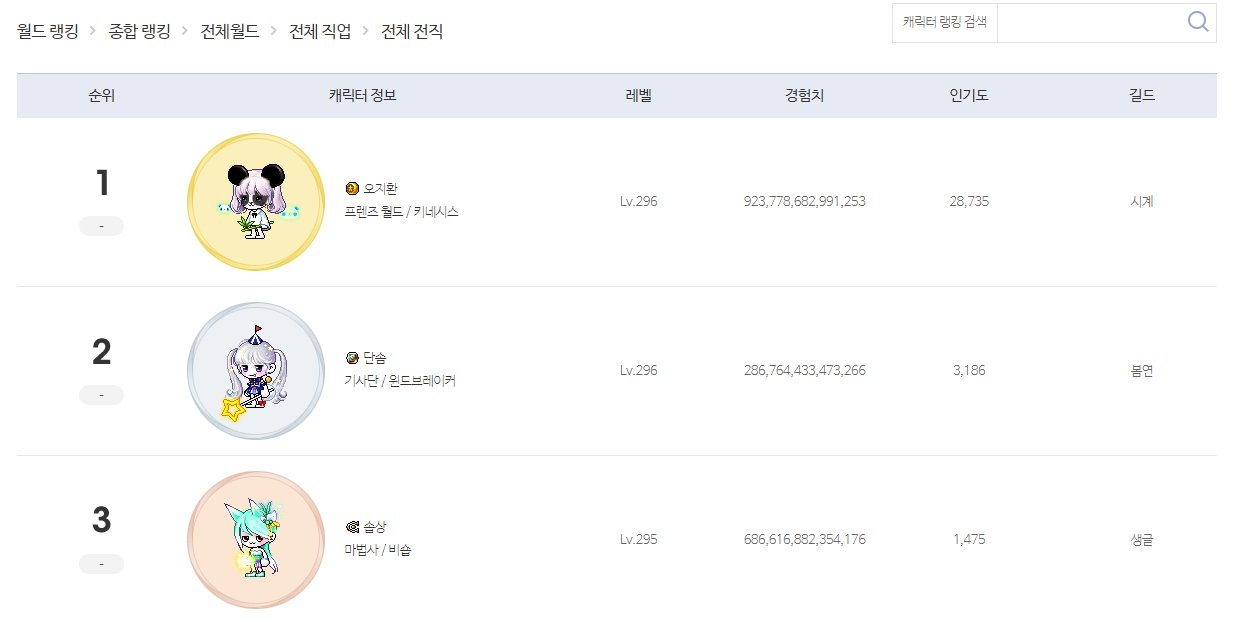Viewport: 1238px width, 622px height.
Task: Select 종합 랭킹 in the breadcrumb
Action: point(139,31)
